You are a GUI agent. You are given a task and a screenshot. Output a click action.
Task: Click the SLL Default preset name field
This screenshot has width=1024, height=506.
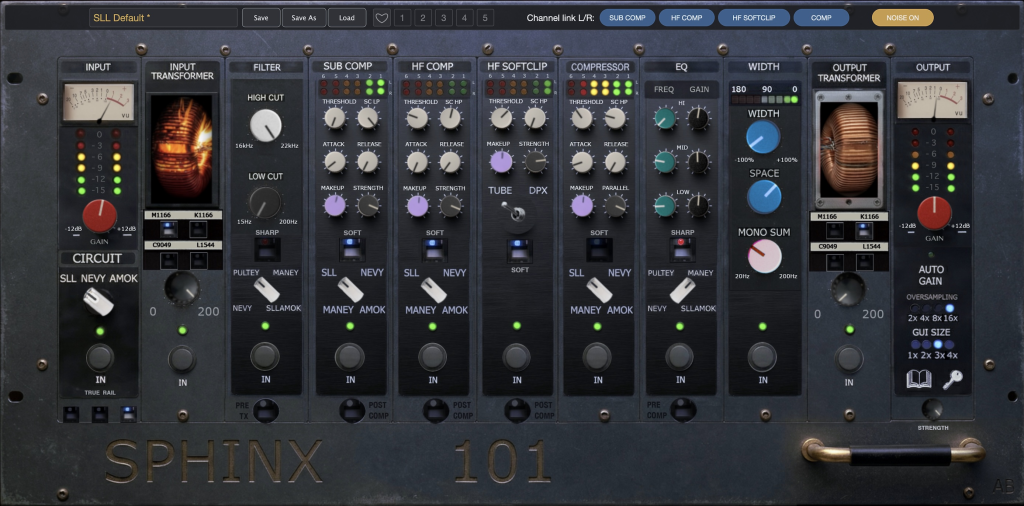(163, 18)
